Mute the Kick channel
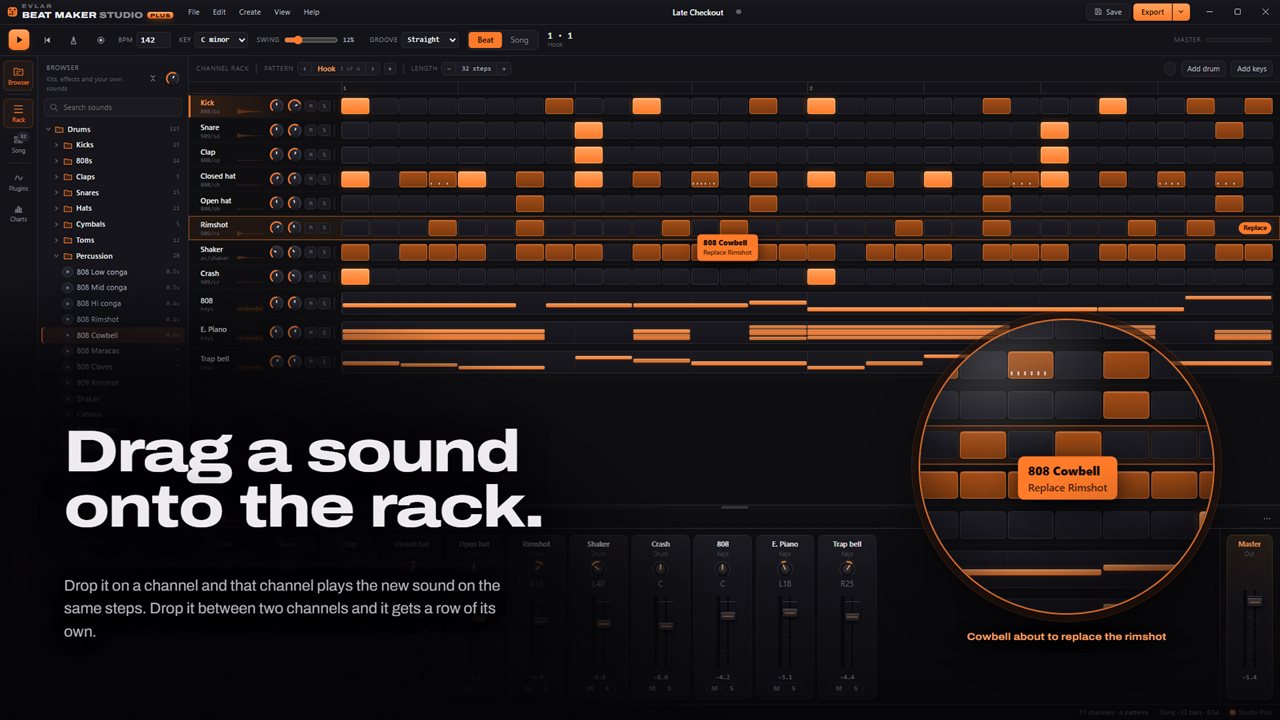1280x720 pixels. point(311,106)
